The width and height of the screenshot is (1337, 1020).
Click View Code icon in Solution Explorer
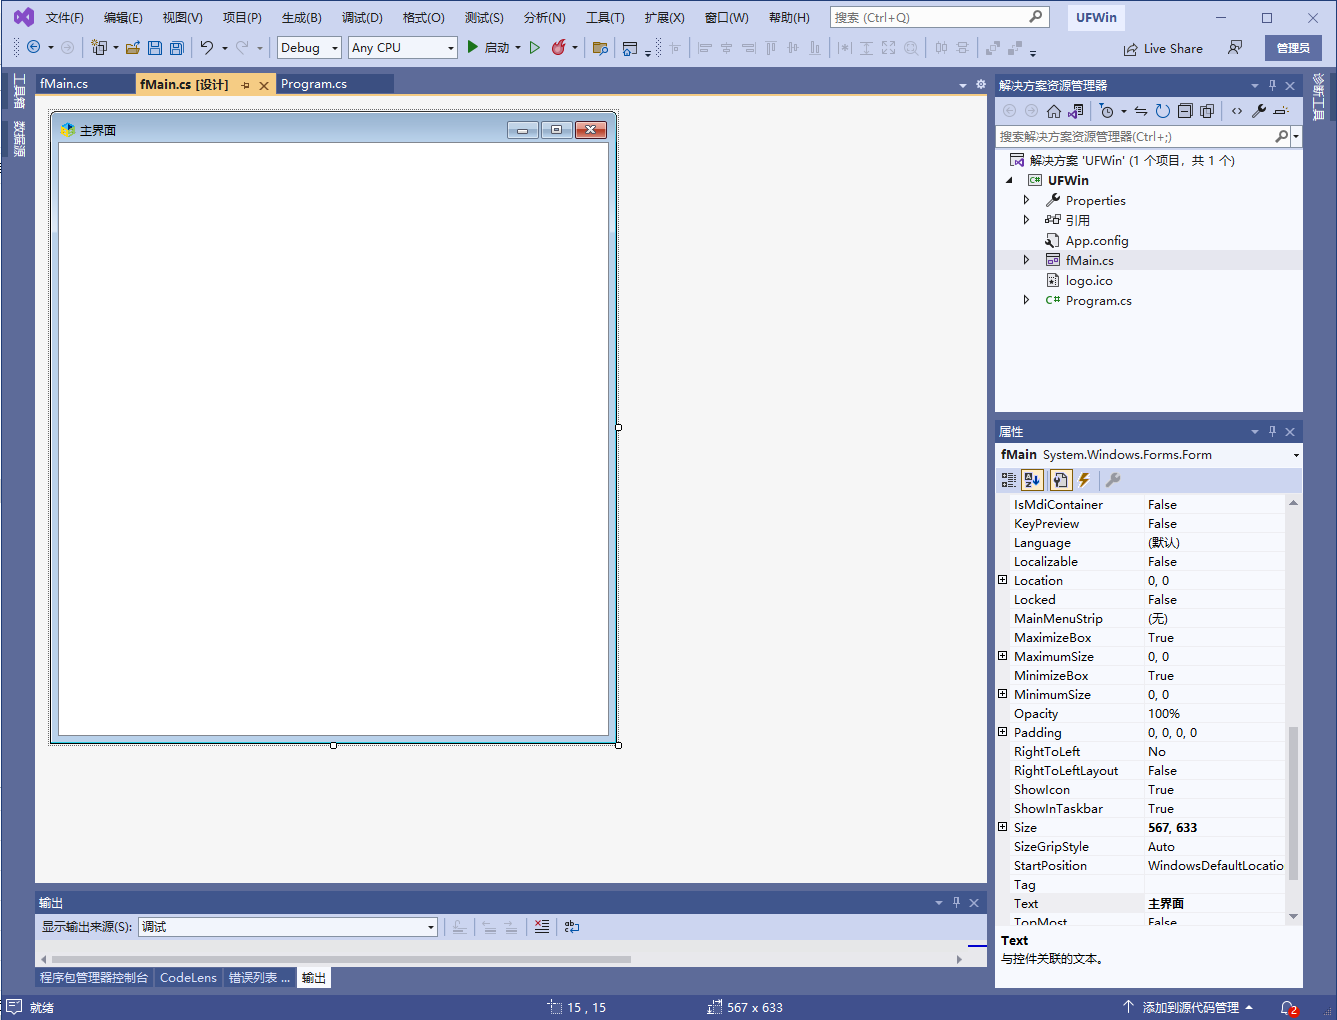coord(1237,111)
